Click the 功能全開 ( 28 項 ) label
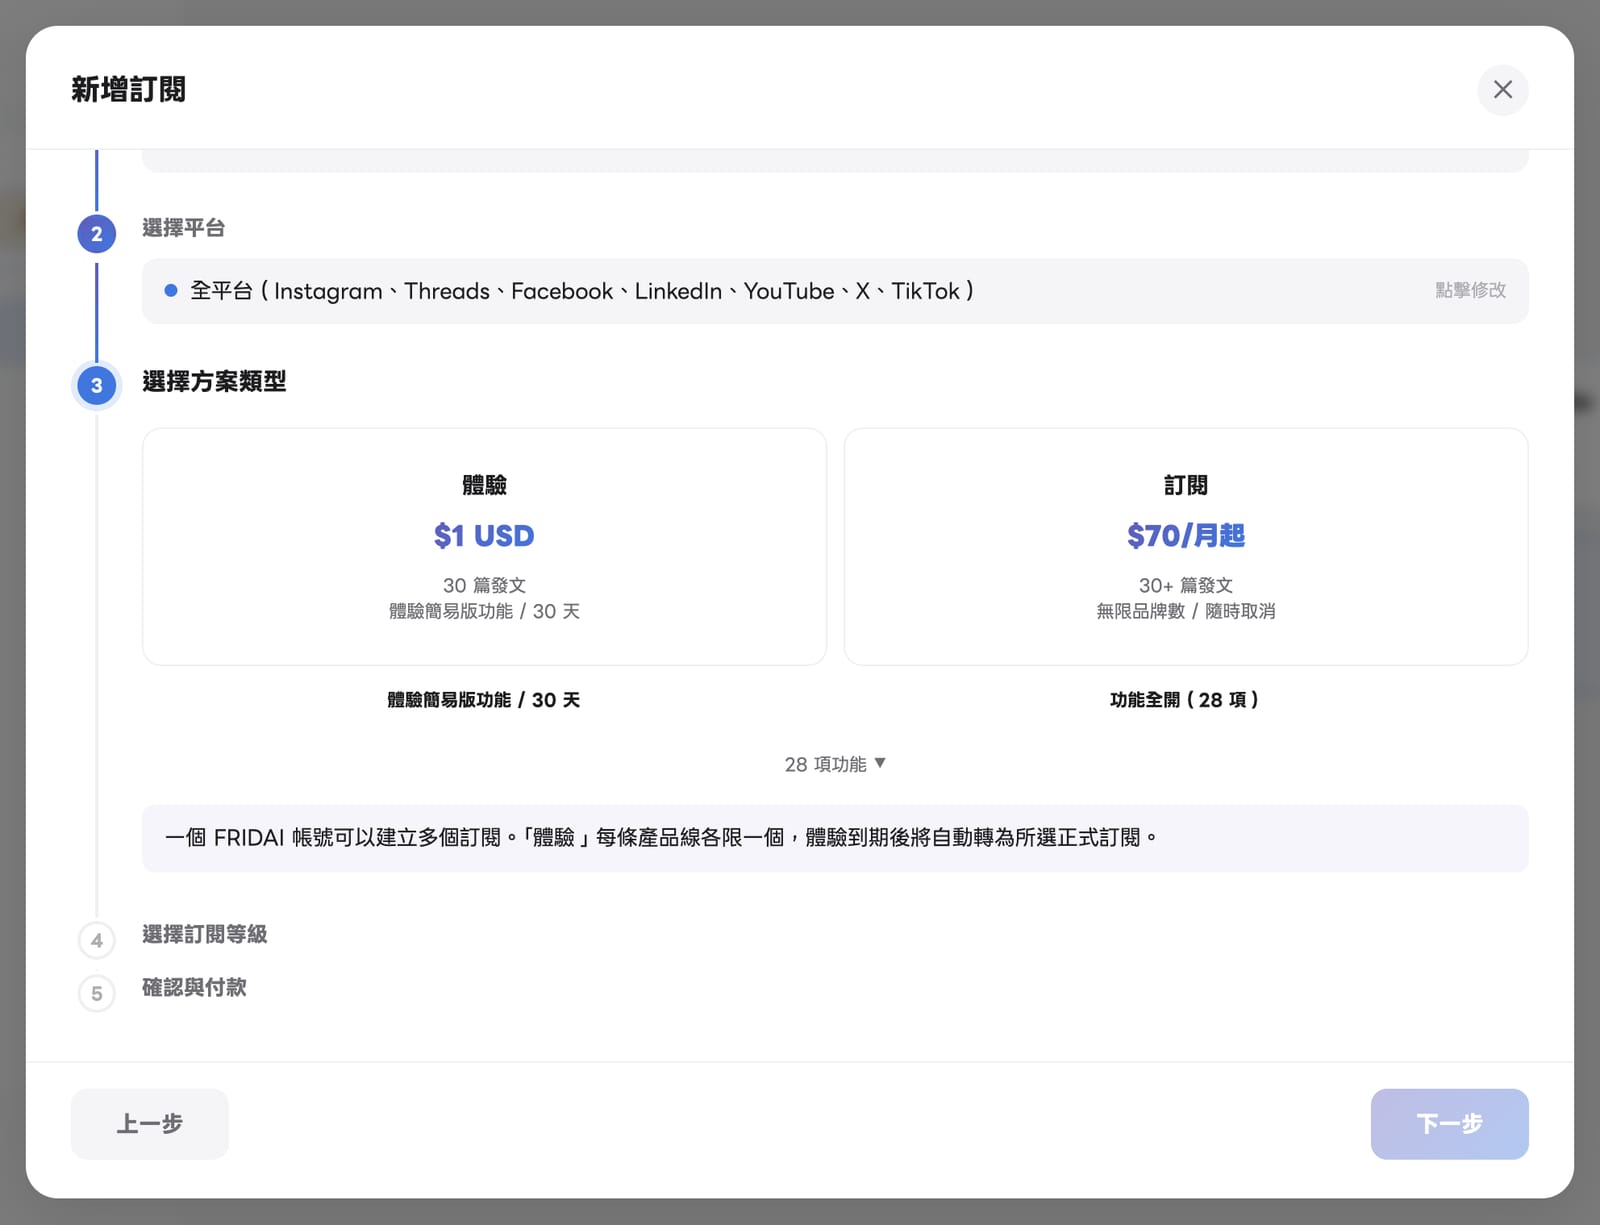Image resolution: width=1600 pixels, height=1225 pixels. coord(1185,700)
